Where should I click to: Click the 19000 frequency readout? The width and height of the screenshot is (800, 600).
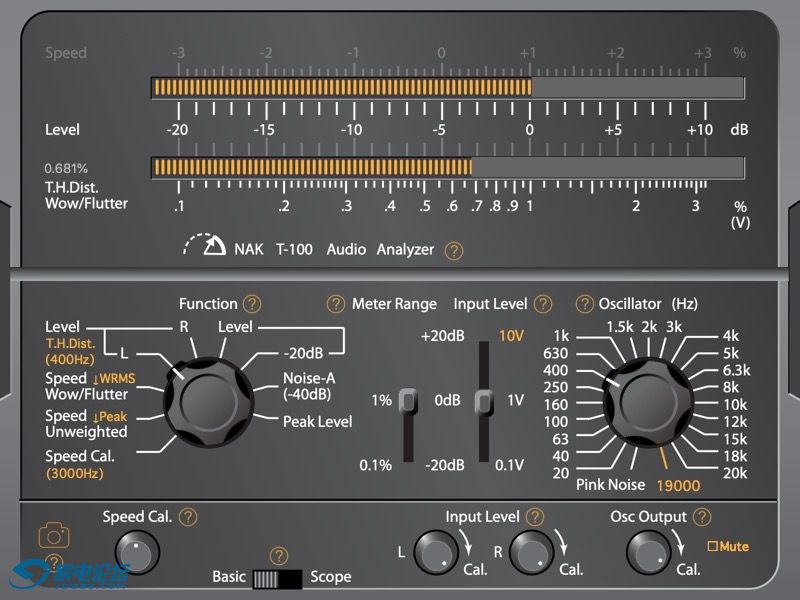click(678, 486)
